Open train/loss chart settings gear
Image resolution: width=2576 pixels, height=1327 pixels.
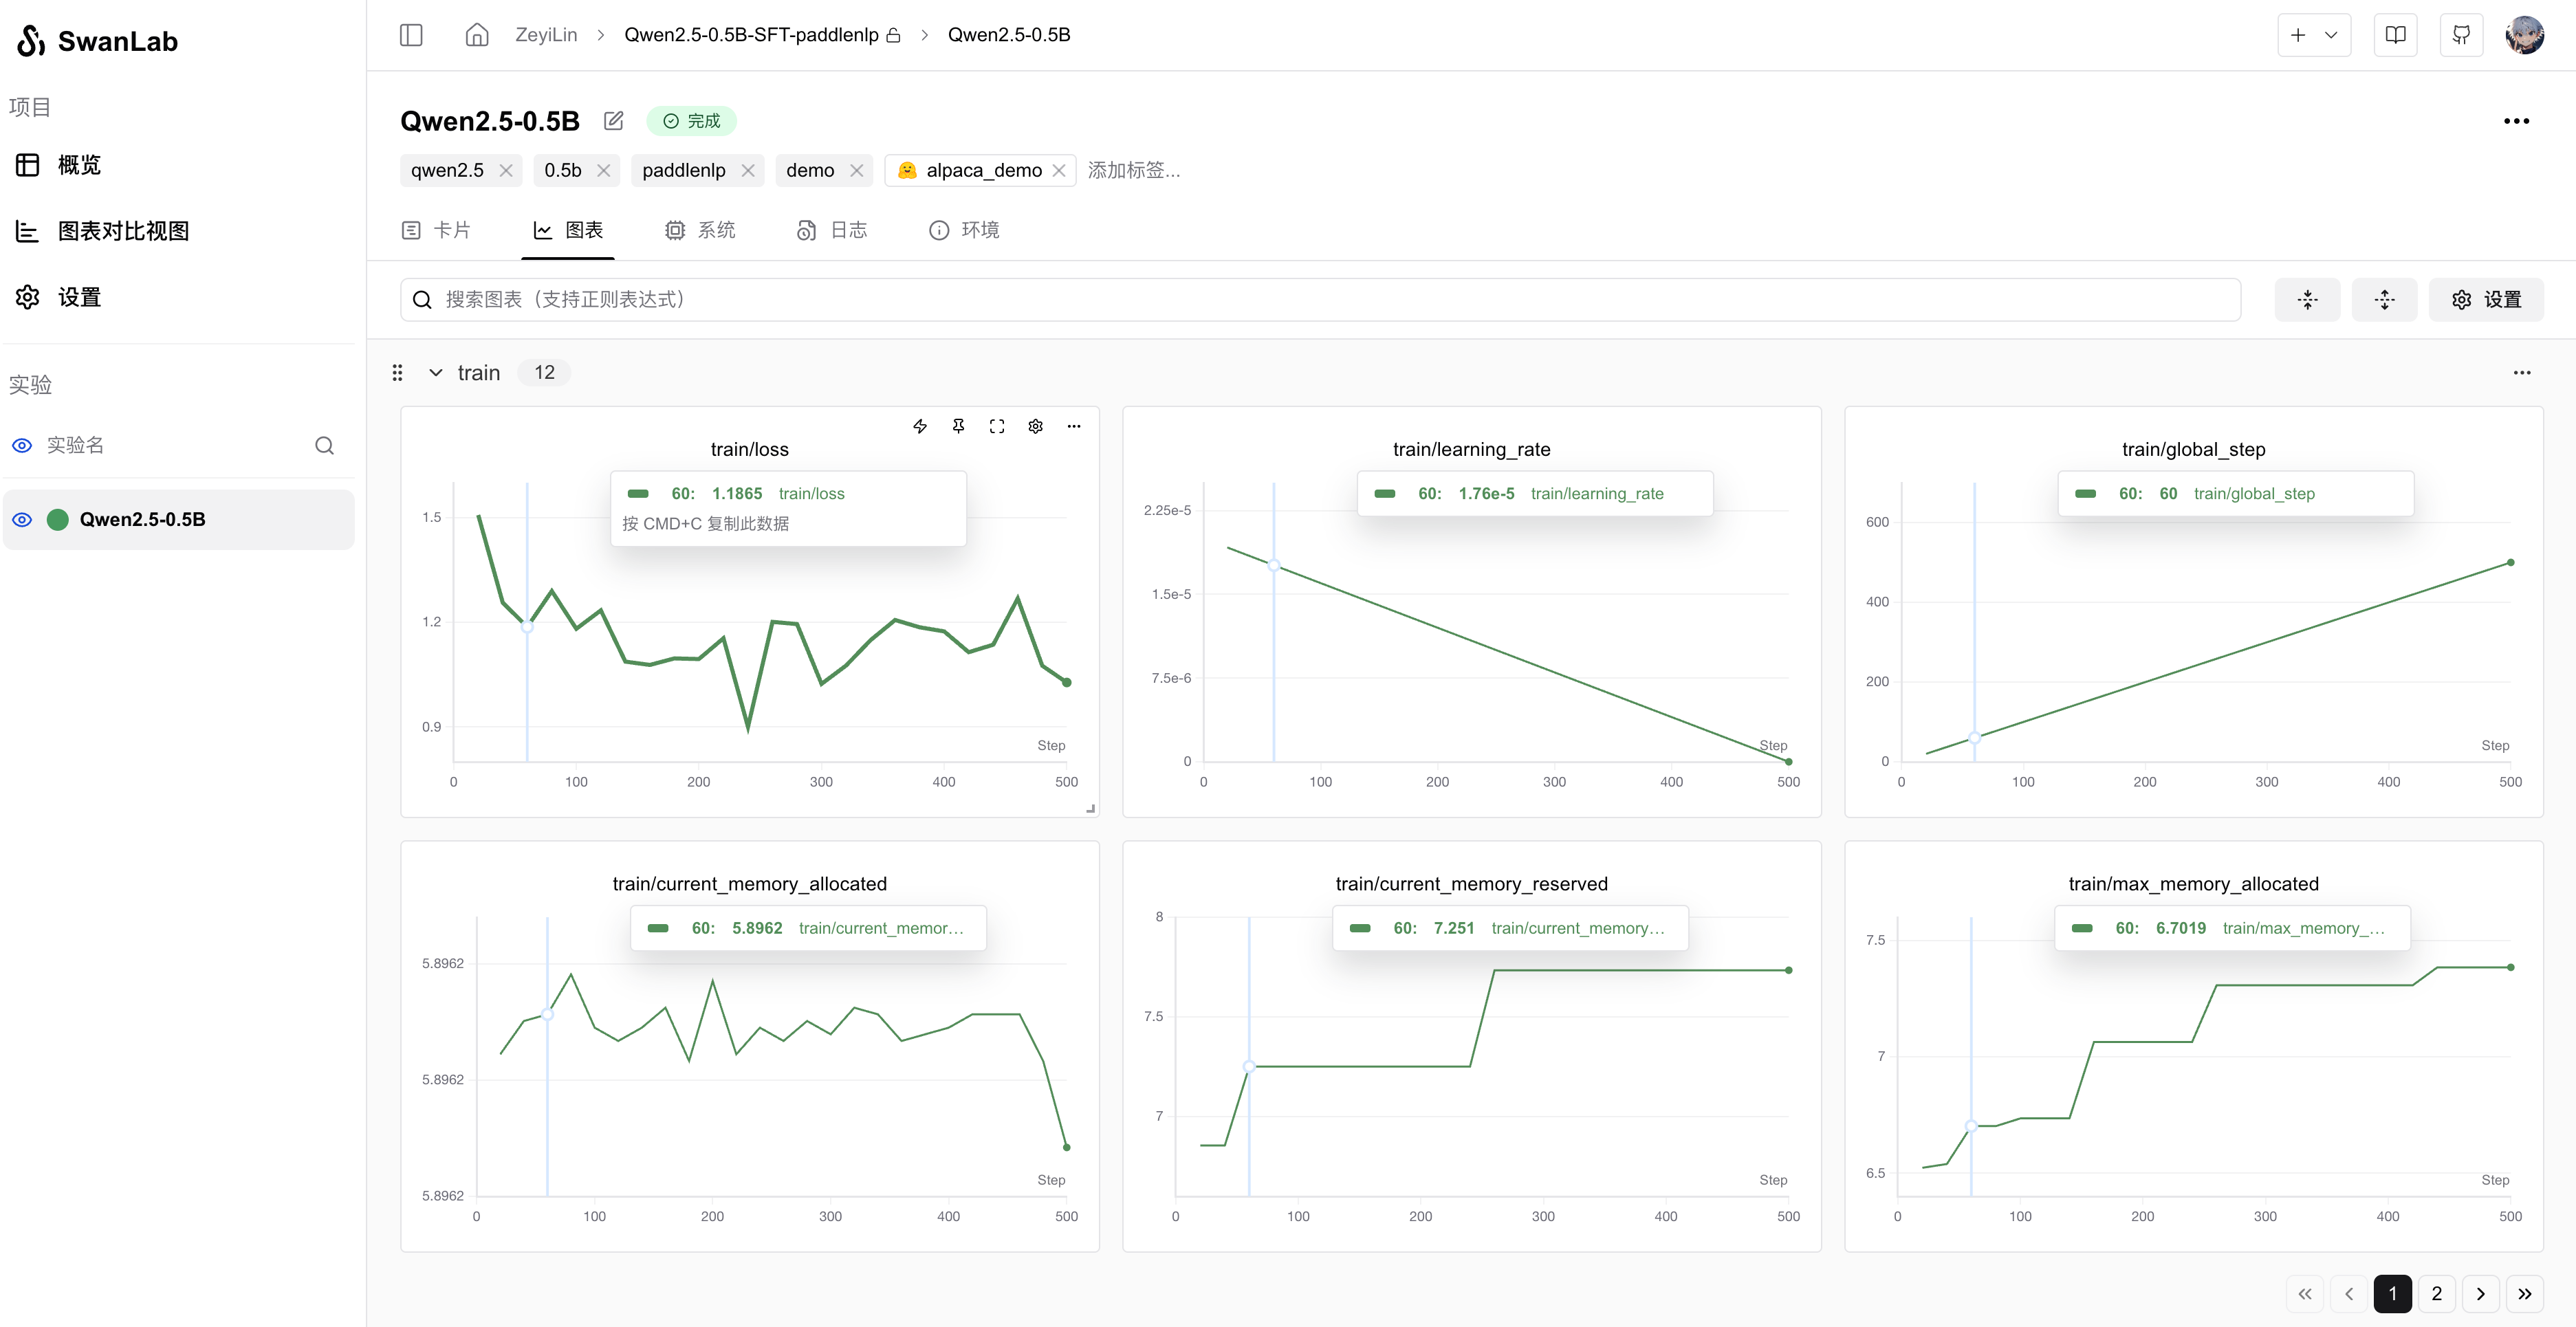(x=1035, y=426)
